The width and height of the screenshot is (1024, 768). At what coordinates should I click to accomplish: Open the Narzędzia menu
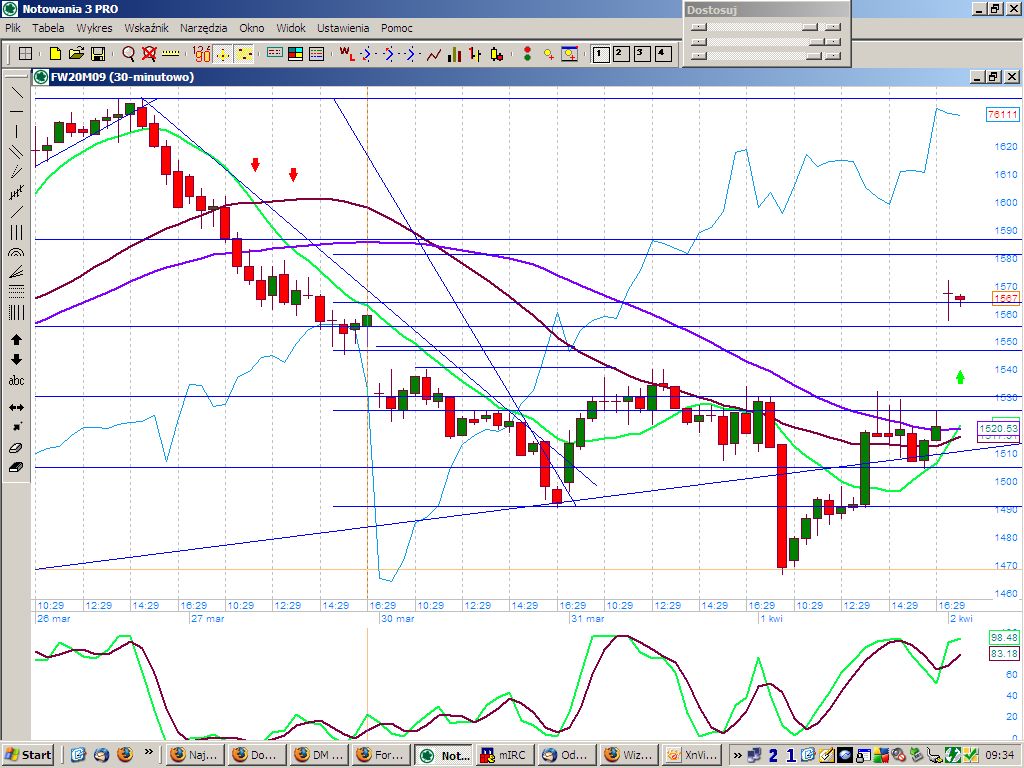(203, 28)
